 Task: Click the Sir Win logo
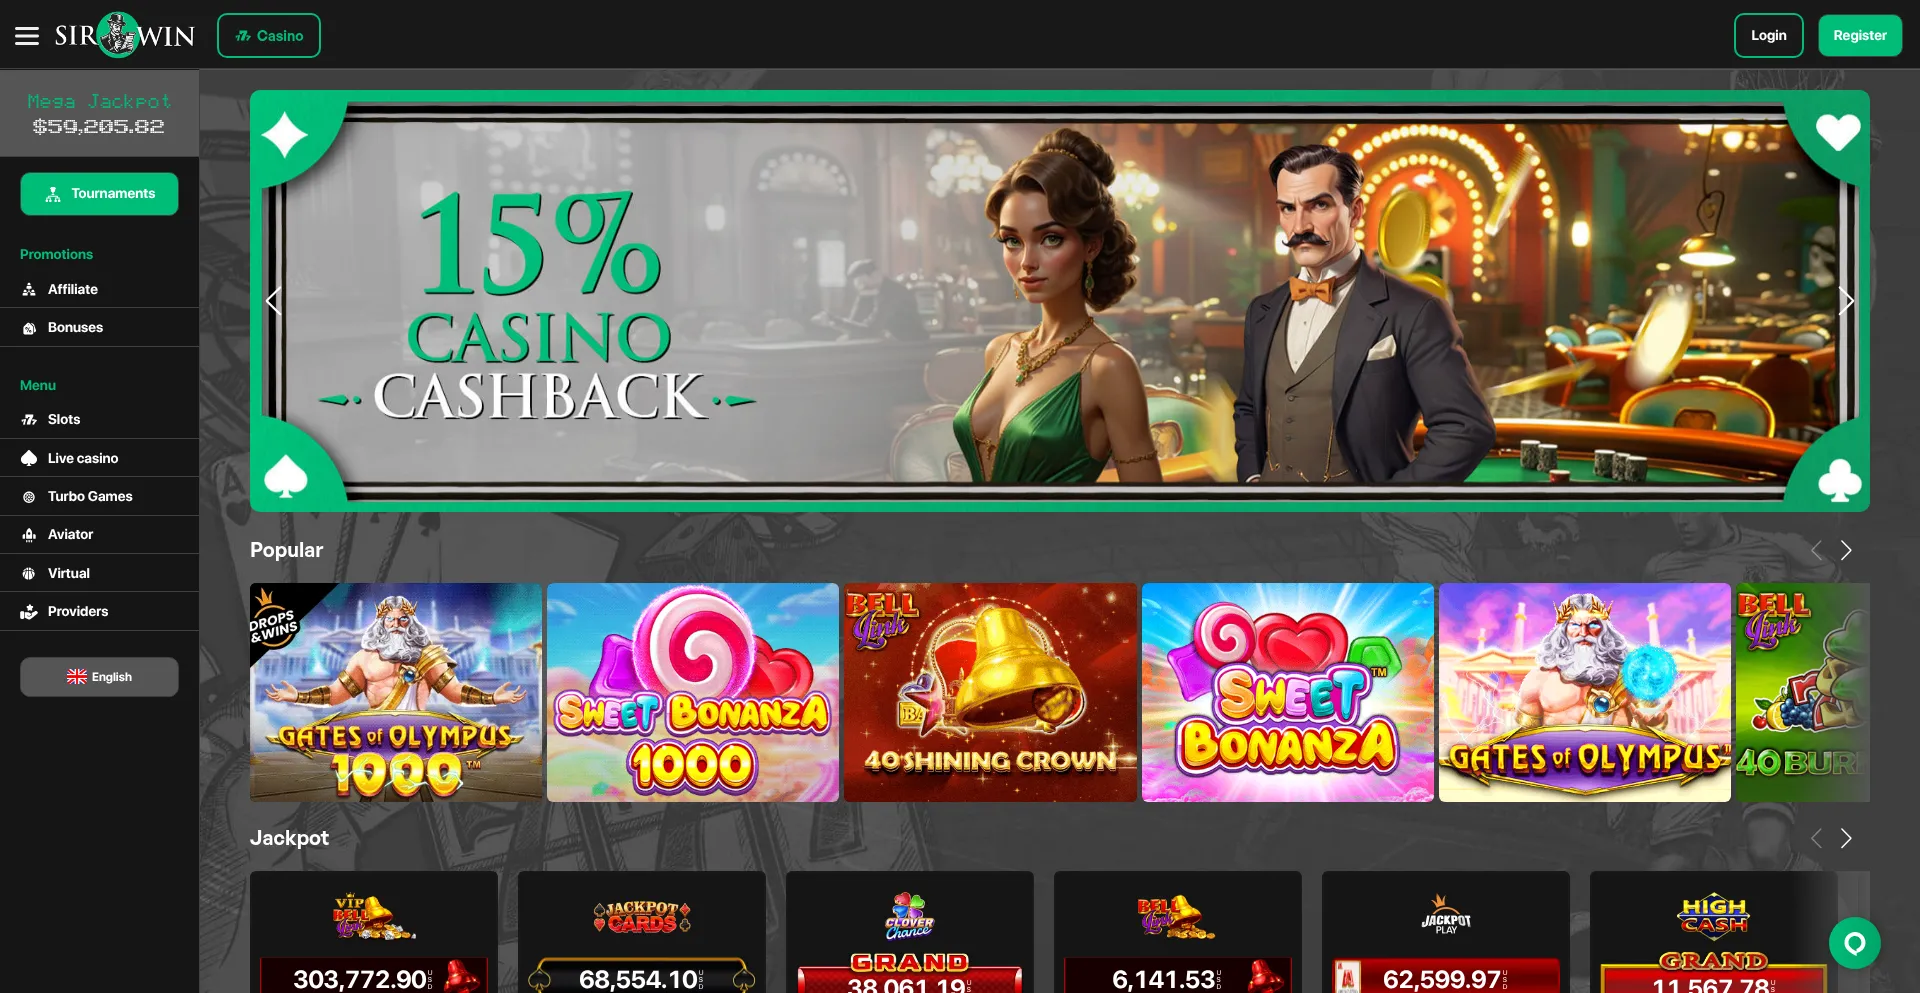tap(125, 36)
